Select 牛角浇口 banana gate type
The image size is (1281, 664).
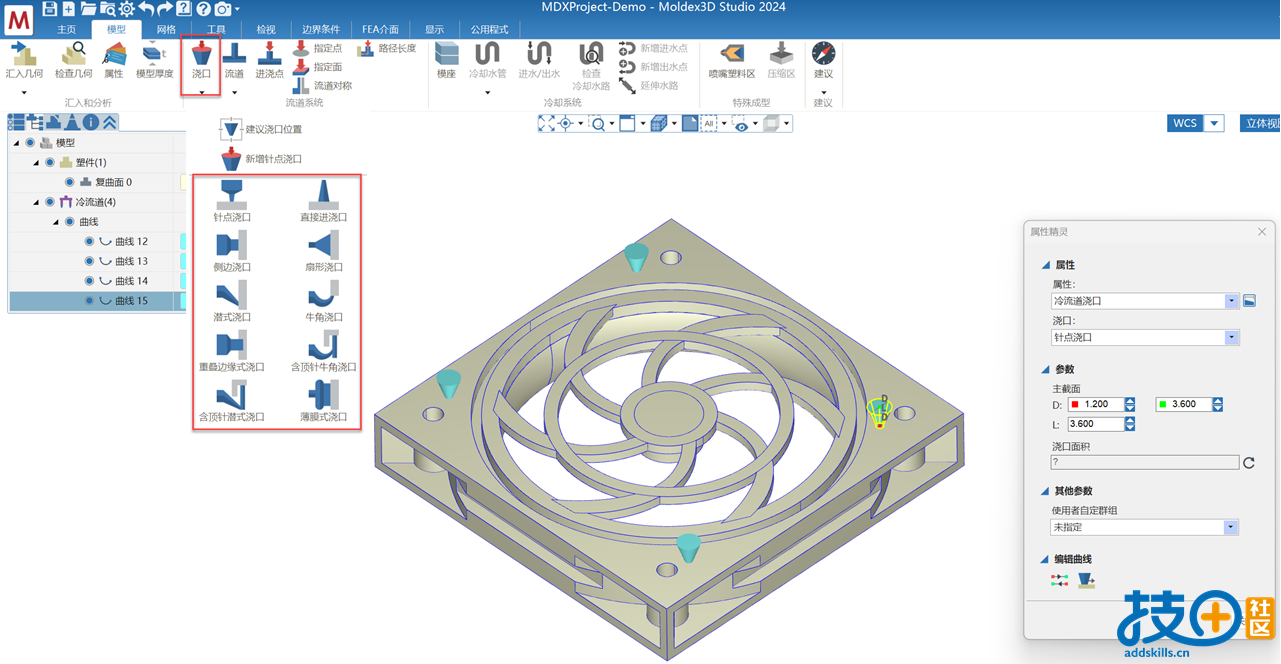(323, 301)
